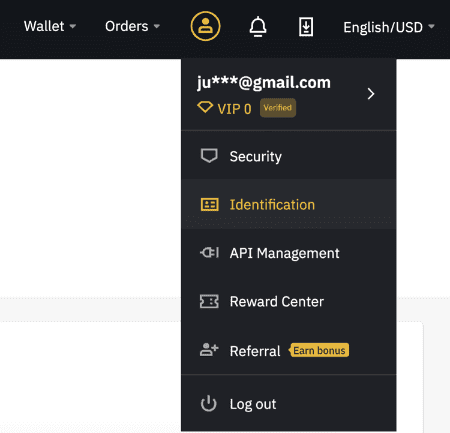Click the Referral add-person icon
The height and width of the screenshot is (433, 450).
[209, 350]
